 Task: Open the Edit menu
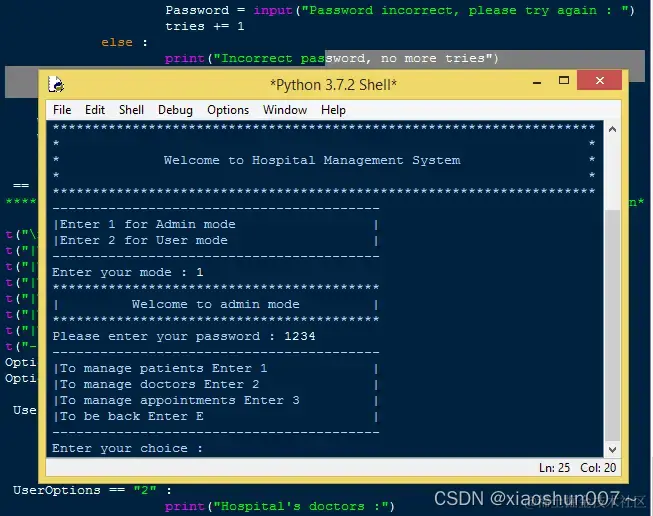(x=95, y=110)
